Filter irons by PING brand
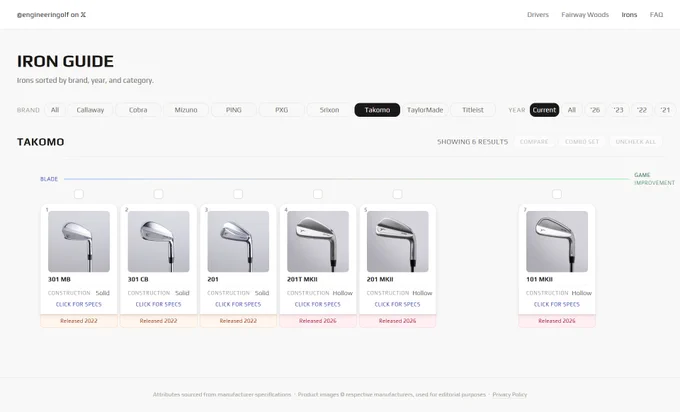 pos(234,110)
